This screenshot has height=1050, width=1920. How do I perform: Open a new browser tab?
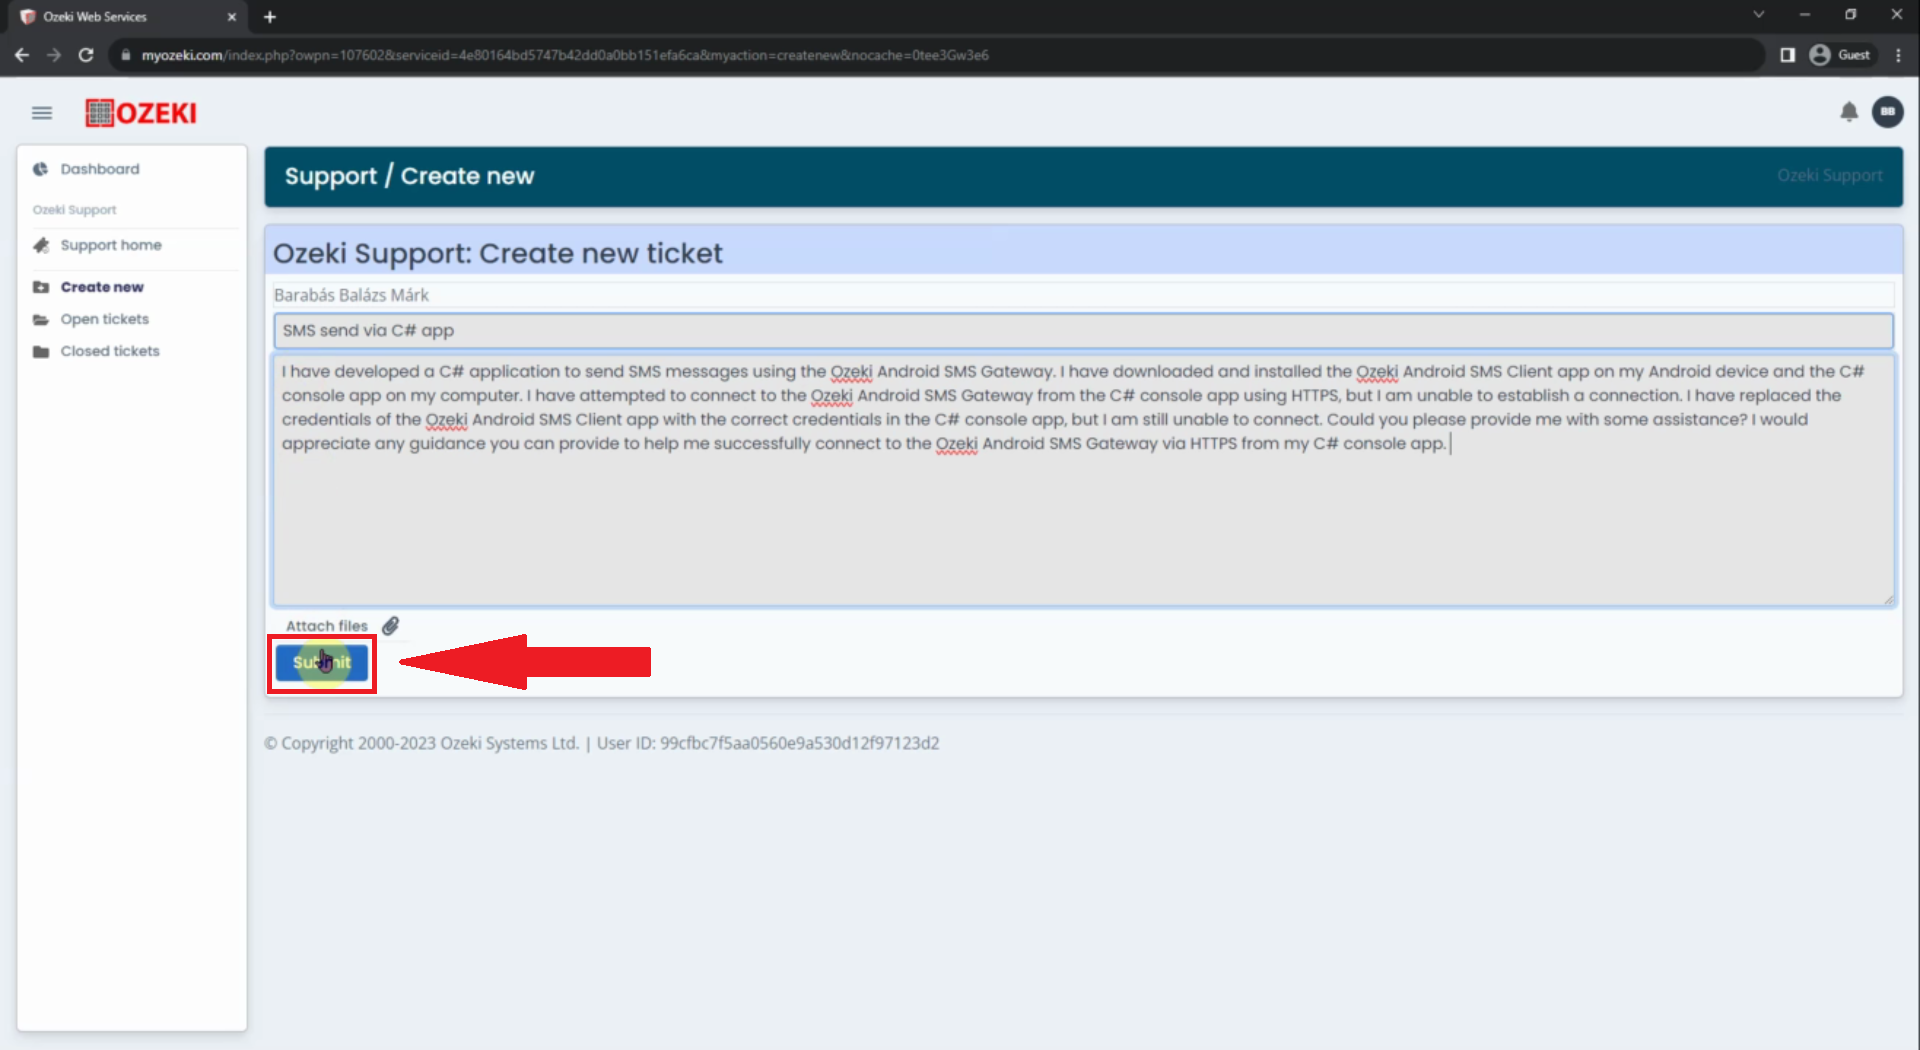point(270,17)
